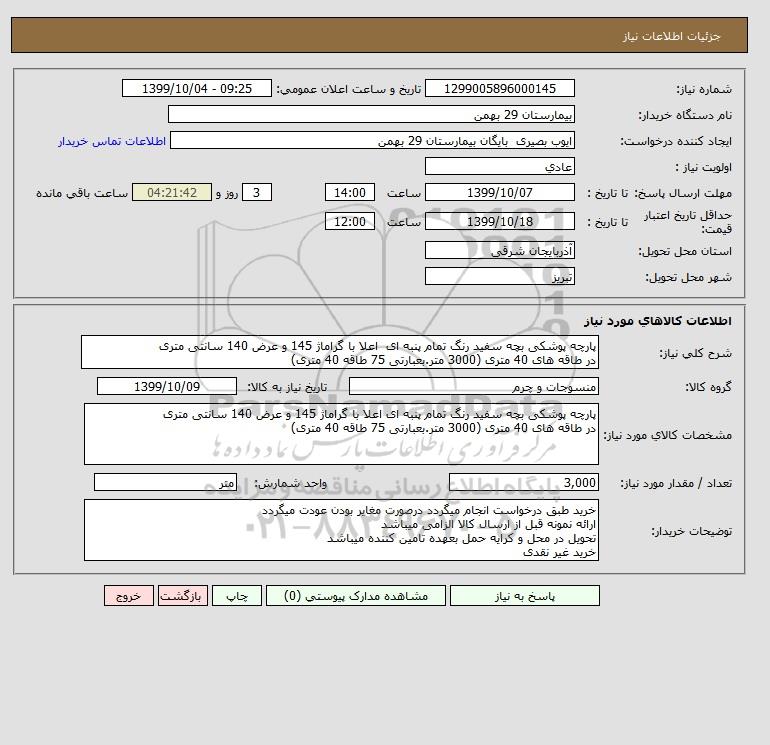Image resolution: width=770 pixels, height=745 pixels.
Task: Click the نام دستگاه خریدار label
Action: click(x=685, y=115)
